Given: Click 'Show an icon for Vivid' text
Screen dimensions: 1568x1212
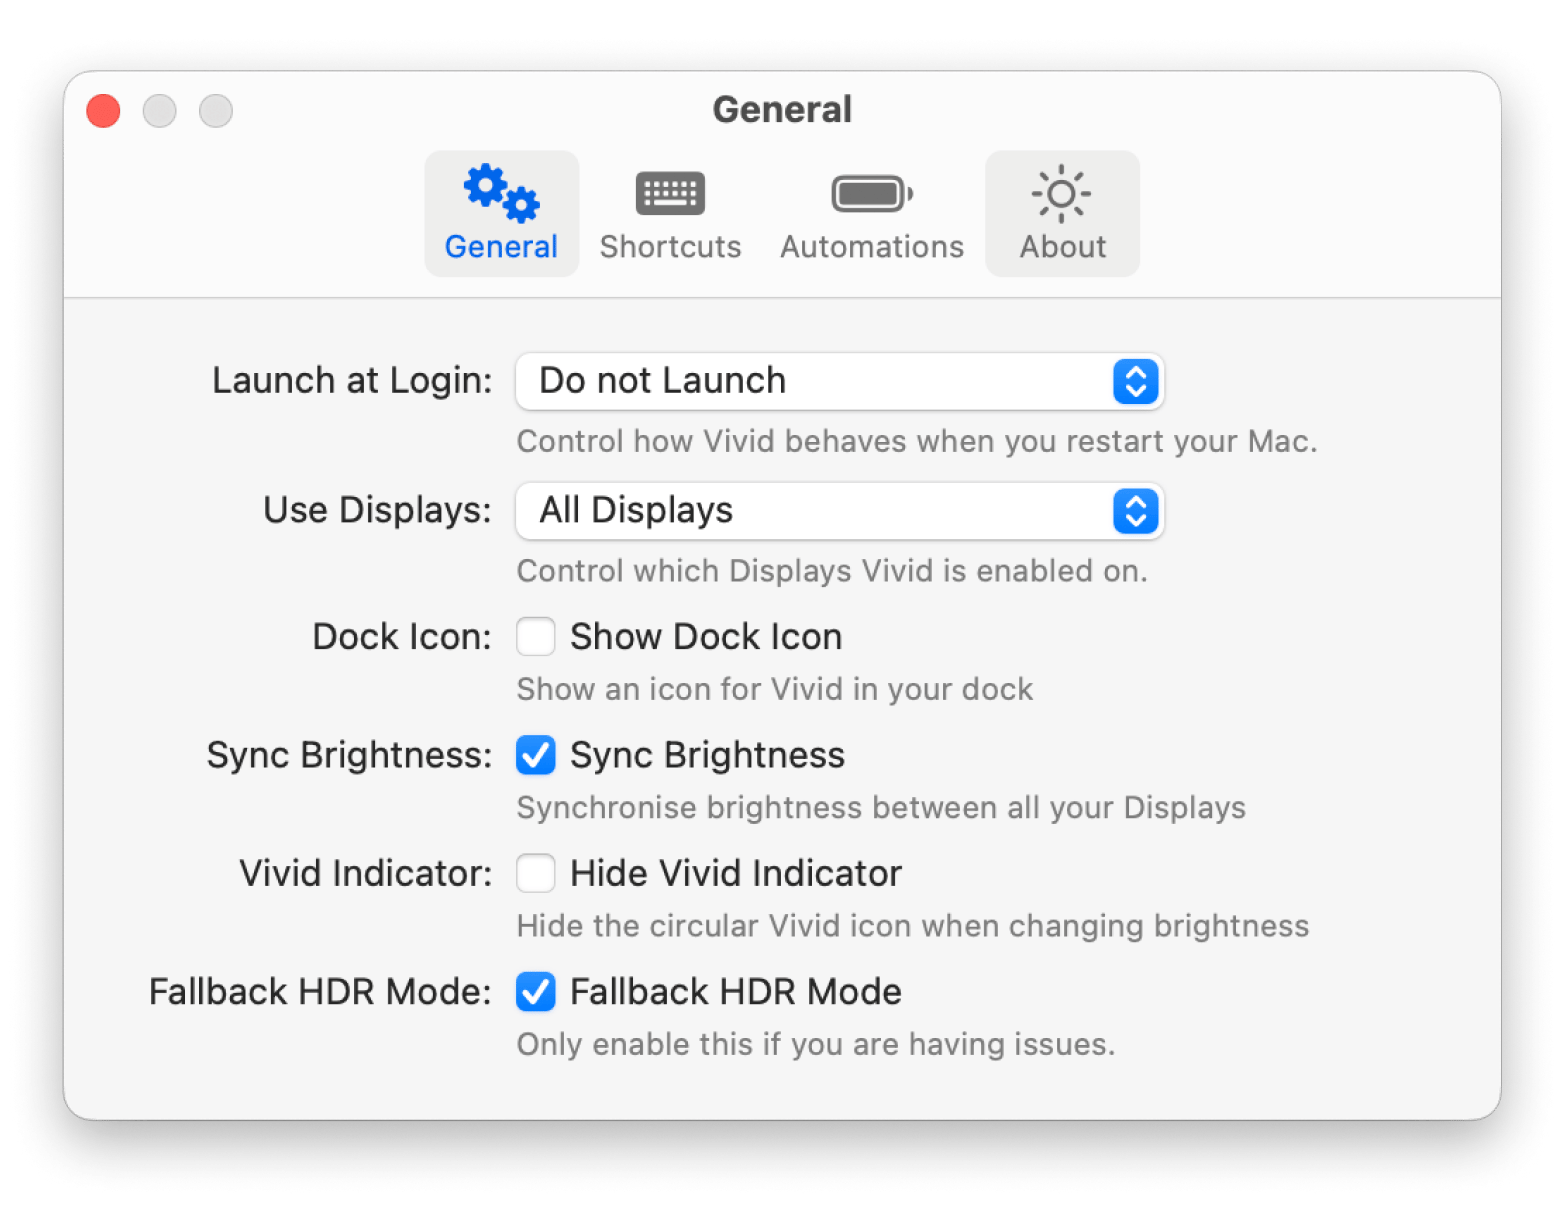Looking at the screenshot, I should click(775, 689).
